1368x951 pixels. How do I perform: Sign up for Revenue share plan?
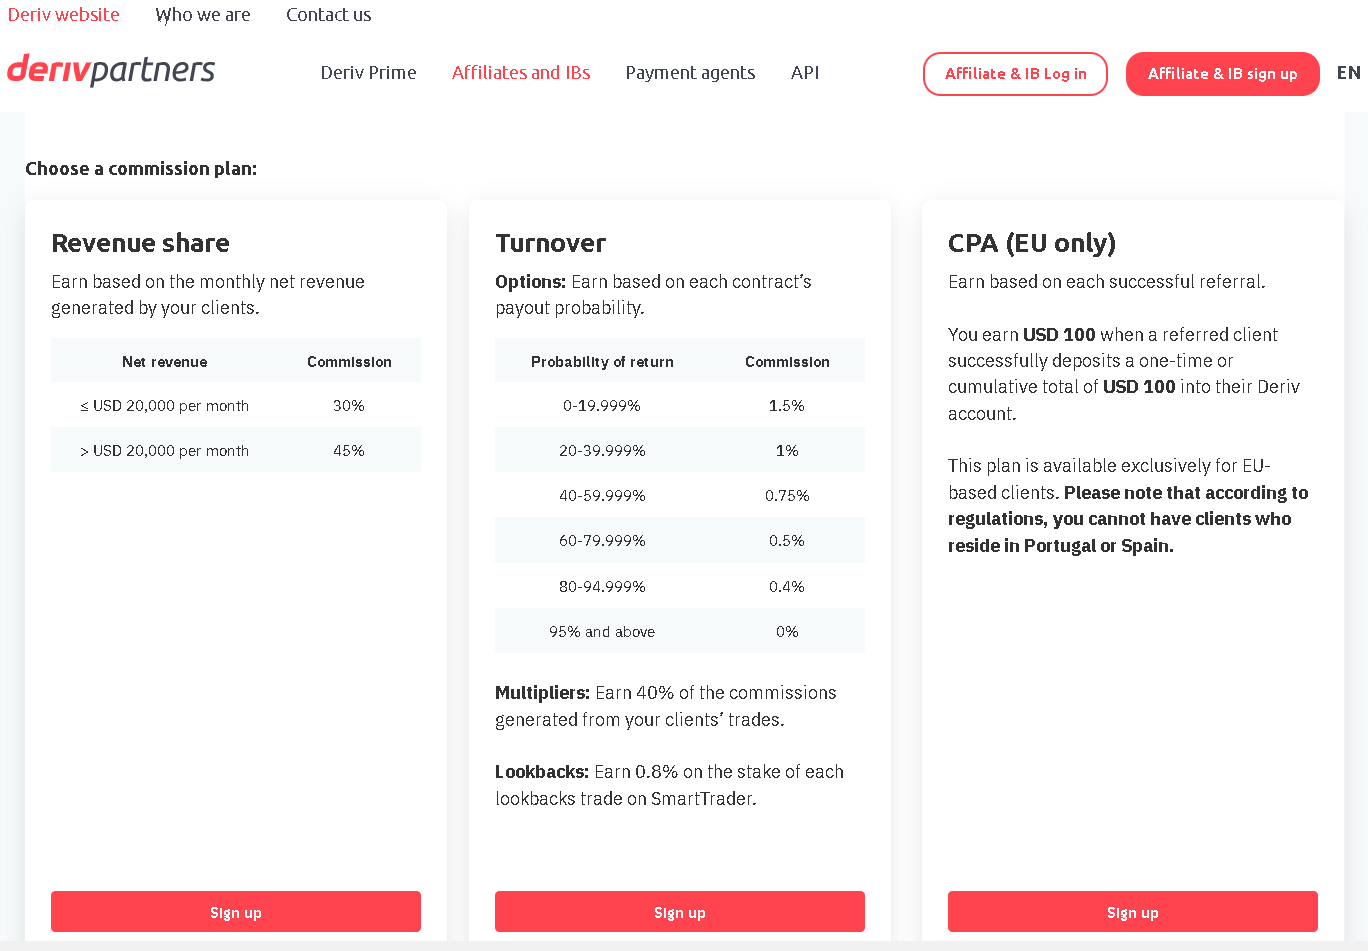[x=236, y=912]
